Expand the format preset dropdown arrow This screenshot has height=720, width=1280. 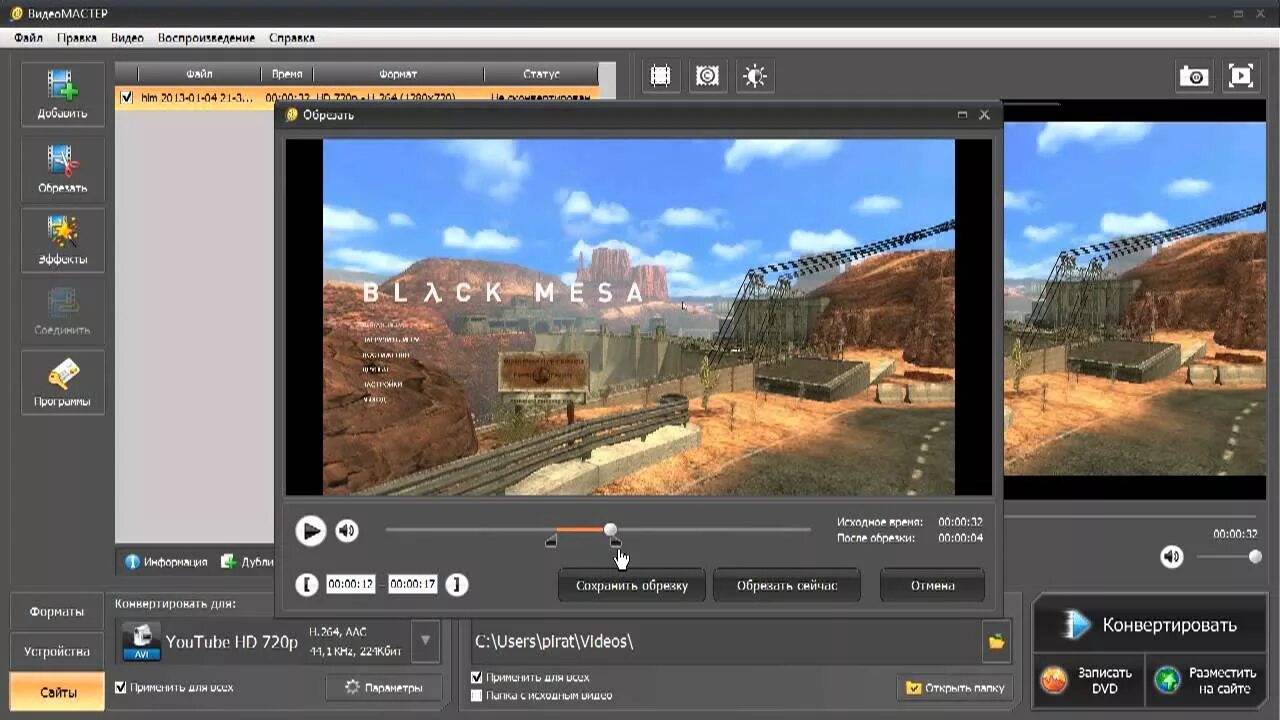pos(425,641)
